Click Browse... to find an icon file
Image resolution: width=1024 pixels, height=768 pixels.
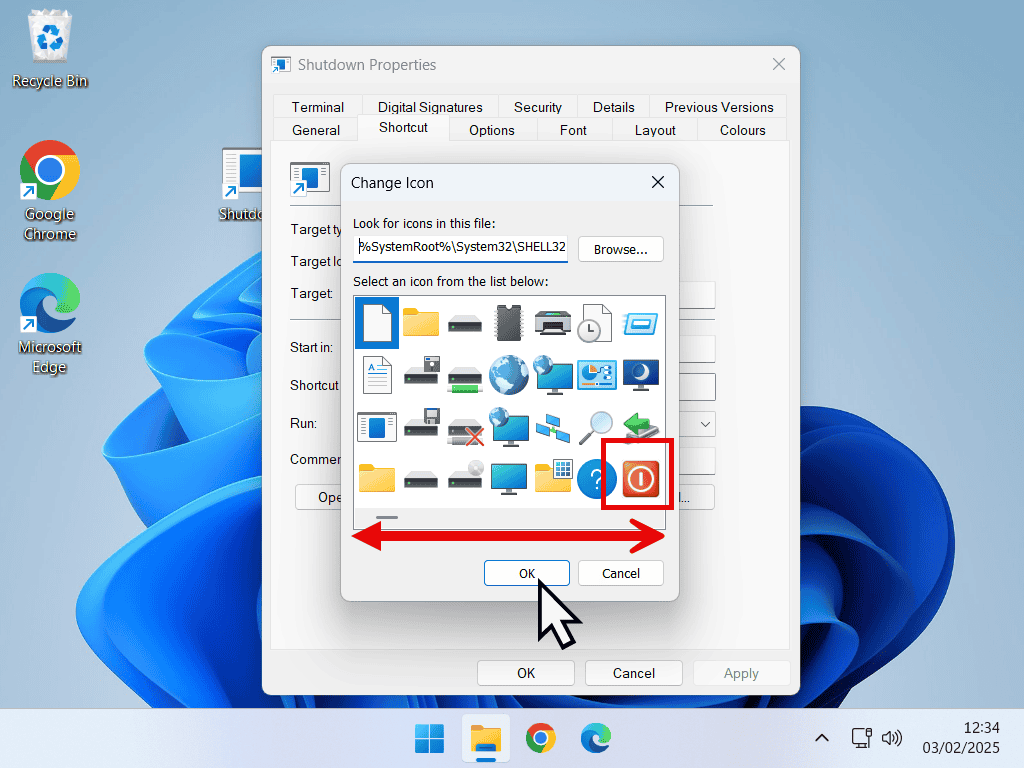(x=620, y=249)
